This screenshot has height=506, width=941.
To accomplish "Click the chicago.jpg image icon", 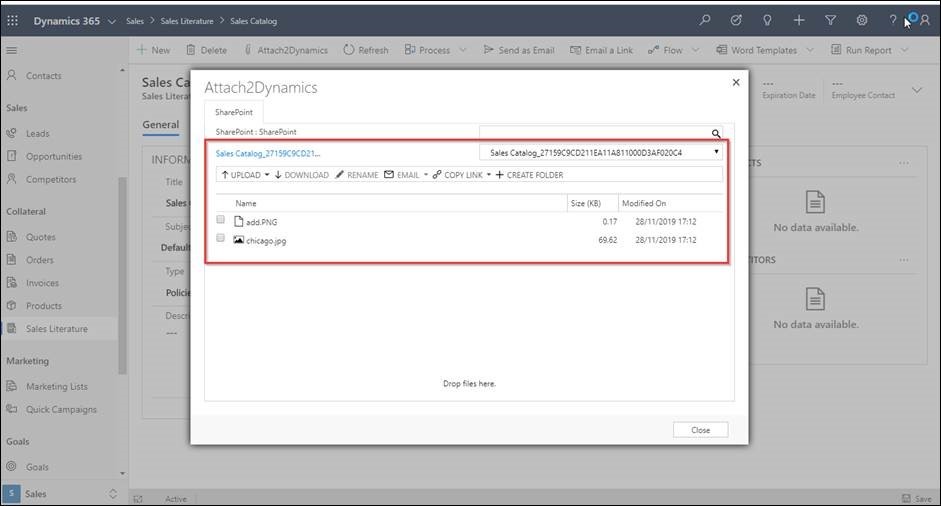I will [238, 239].
